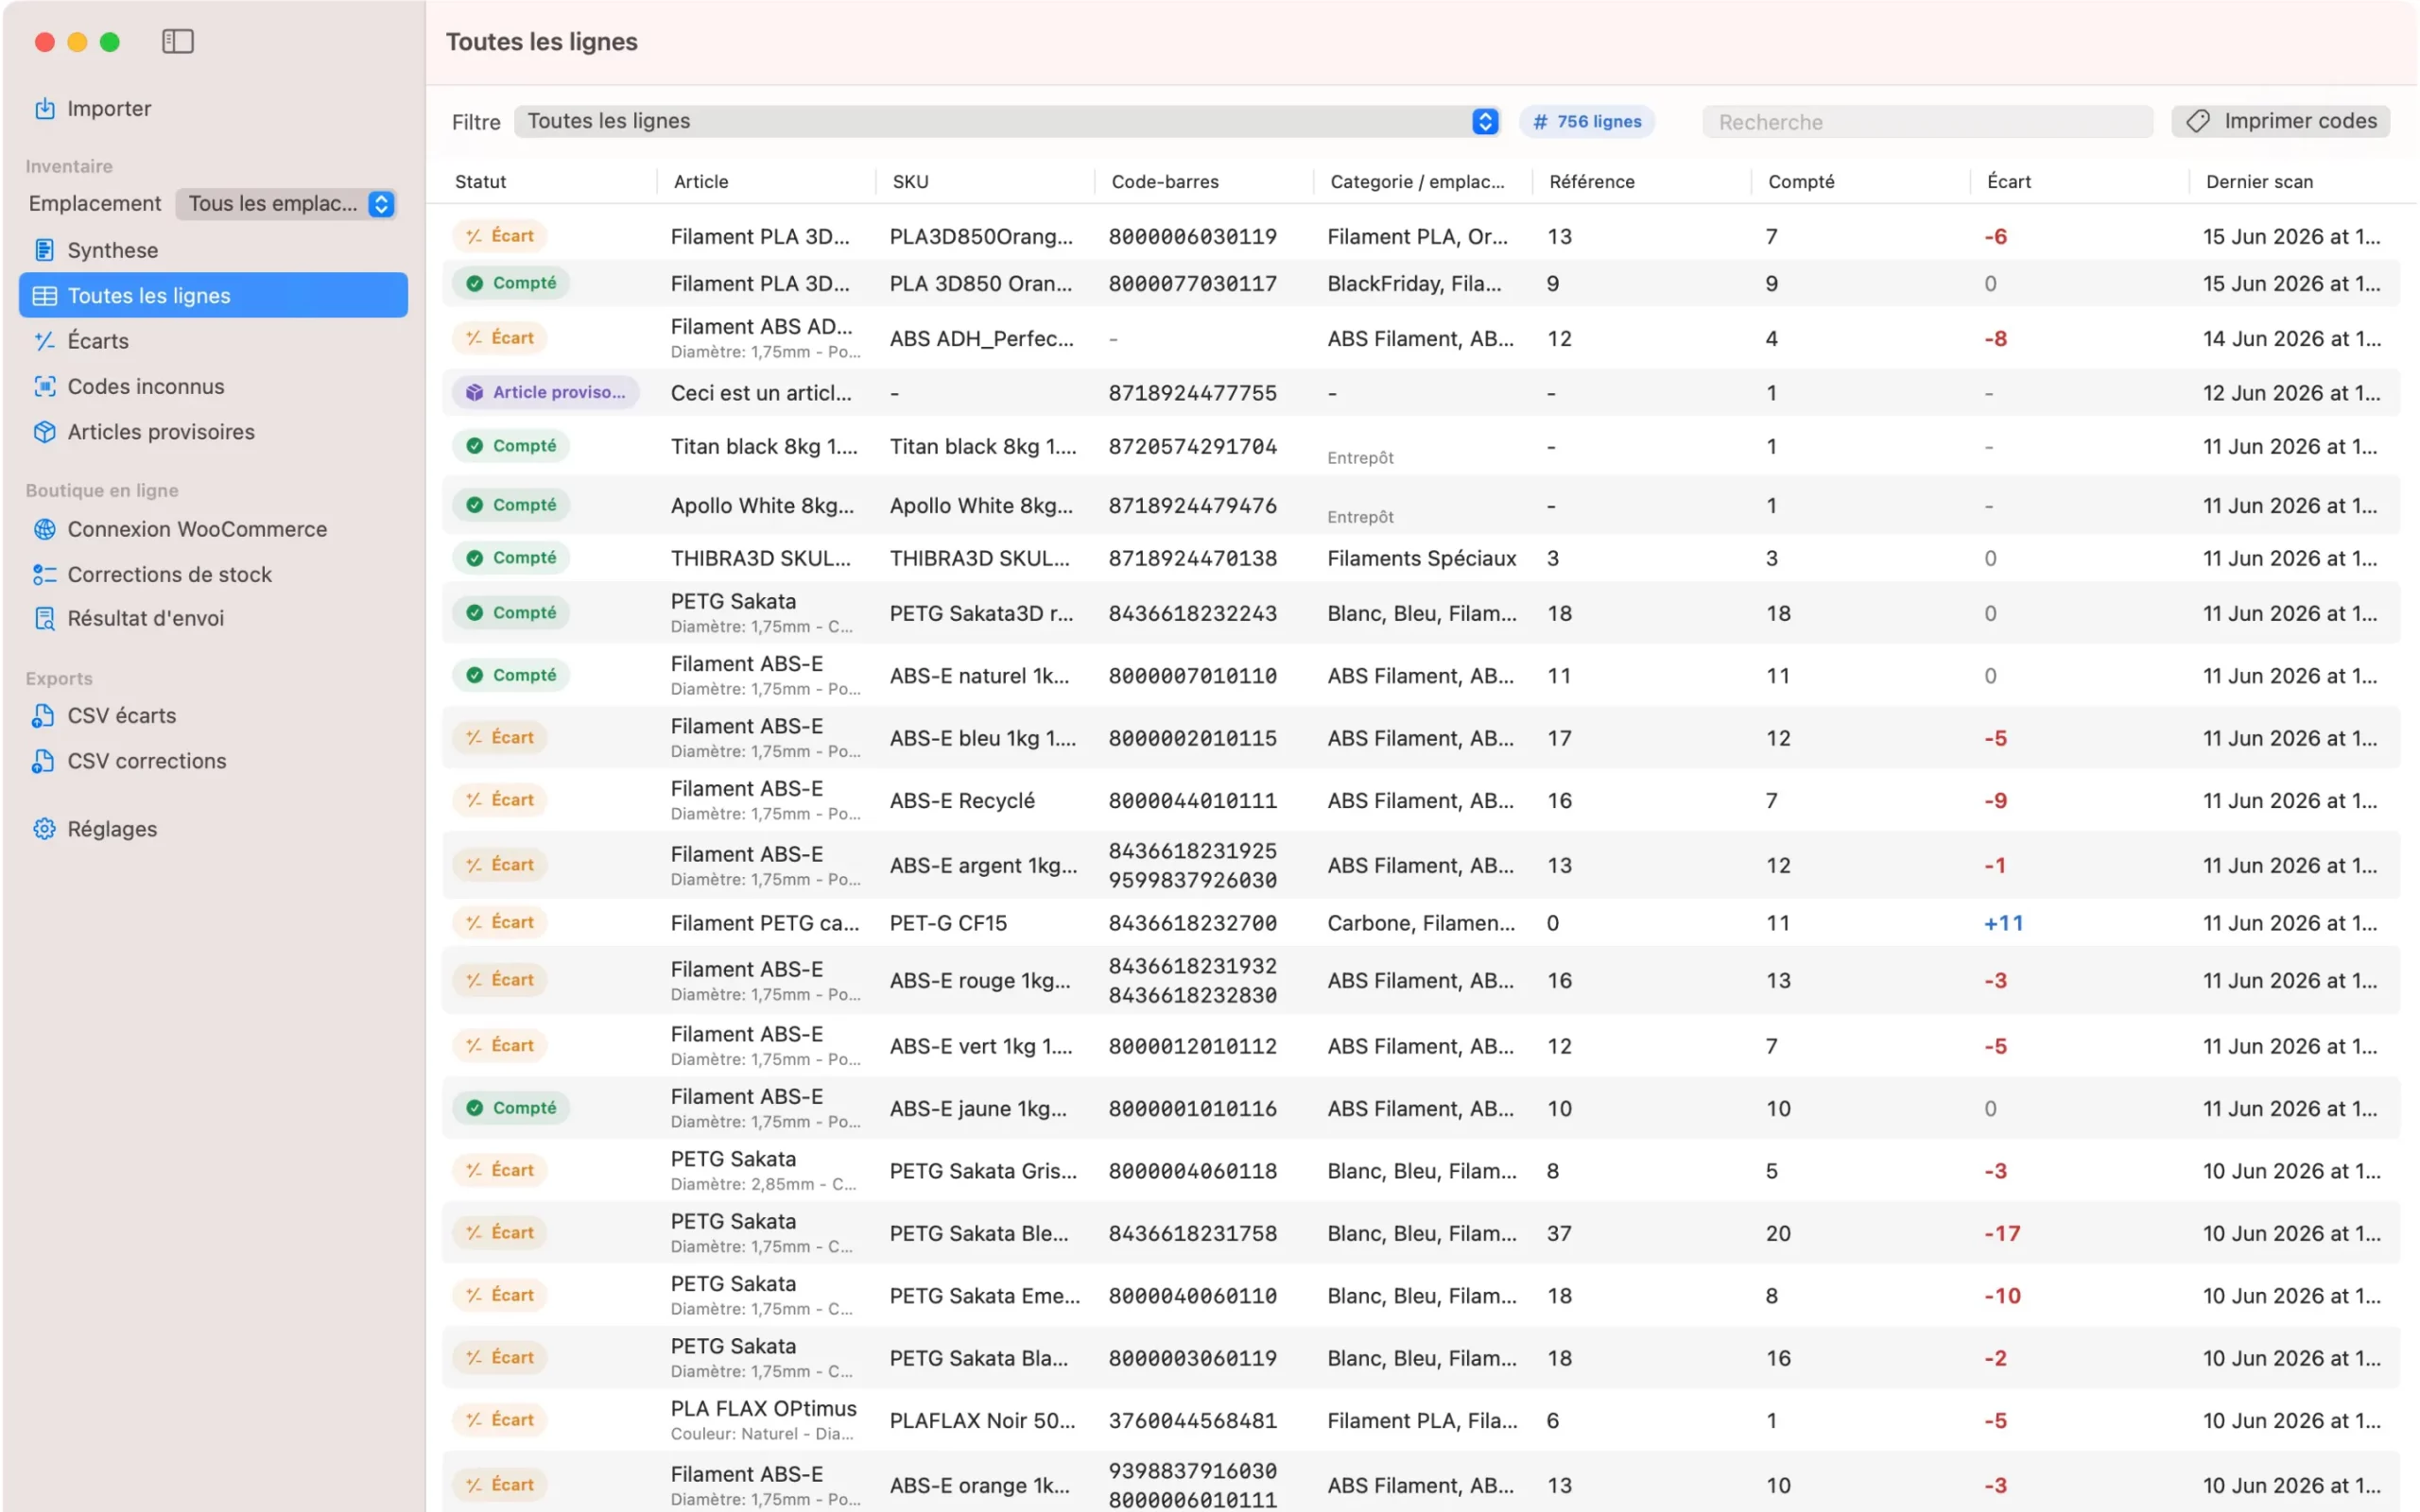Click the Écarts plus-minus sidebar icon
The image size is (2420, 1512).
coord(45,341)
